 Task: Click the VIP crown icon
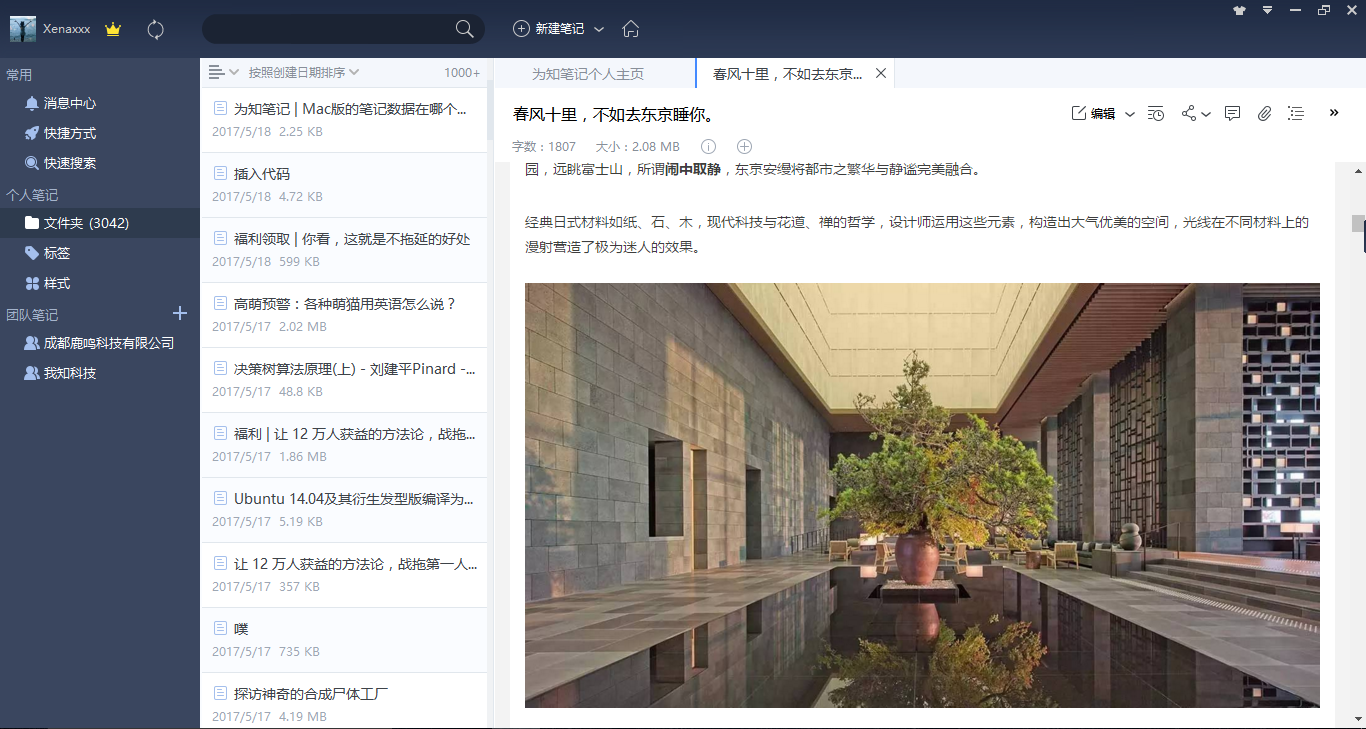113,29
